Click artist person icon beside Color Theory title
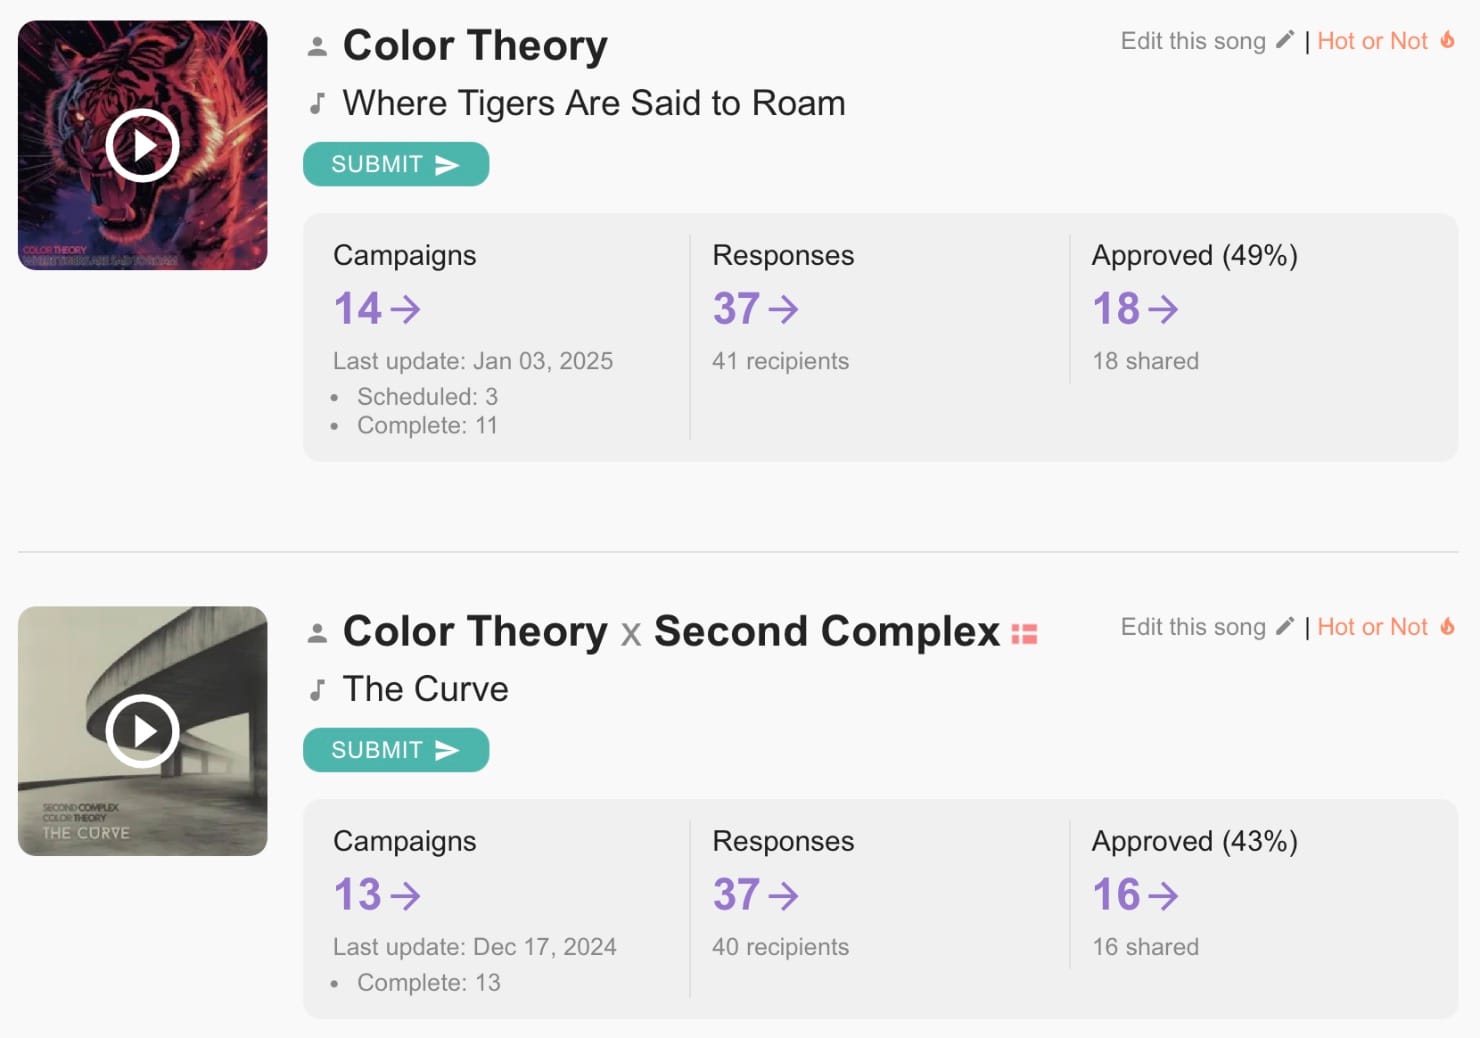 point(317,46)
